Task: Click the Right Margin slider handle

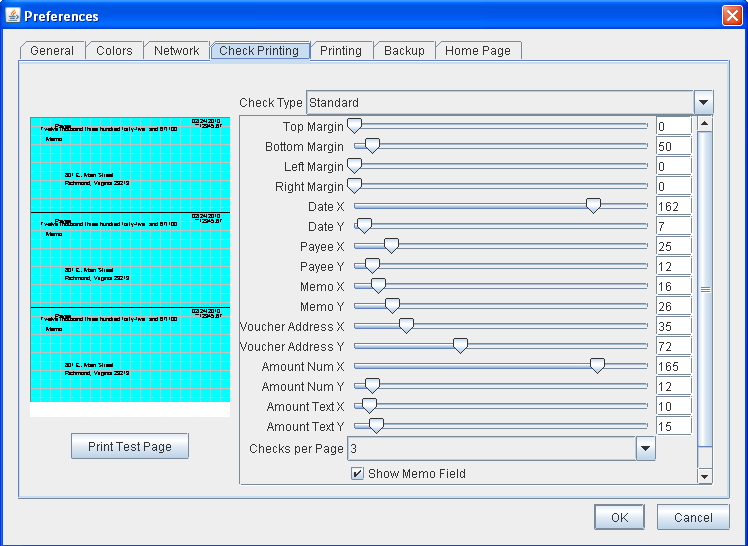Action: click(x=354, y=186)
